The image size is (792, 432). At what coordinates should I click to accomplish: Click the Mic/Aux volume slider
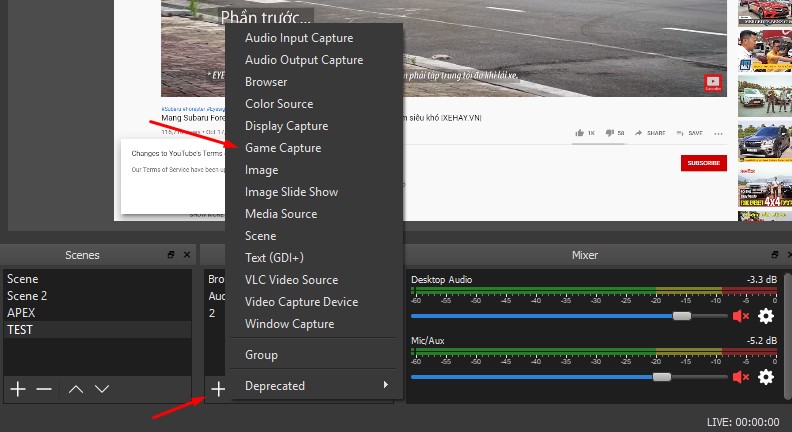click(x=569, y=377)
